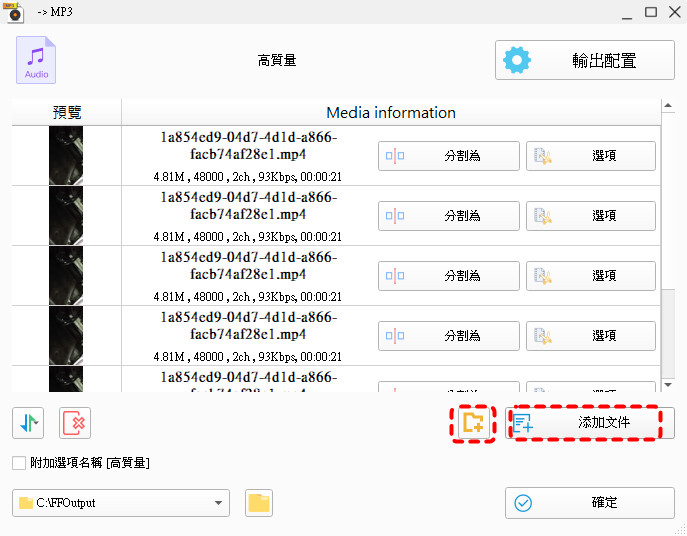The width and height of the screenshot is (687, 536).
Task: Click the Media information column header
Action: (x=391, y=113)
